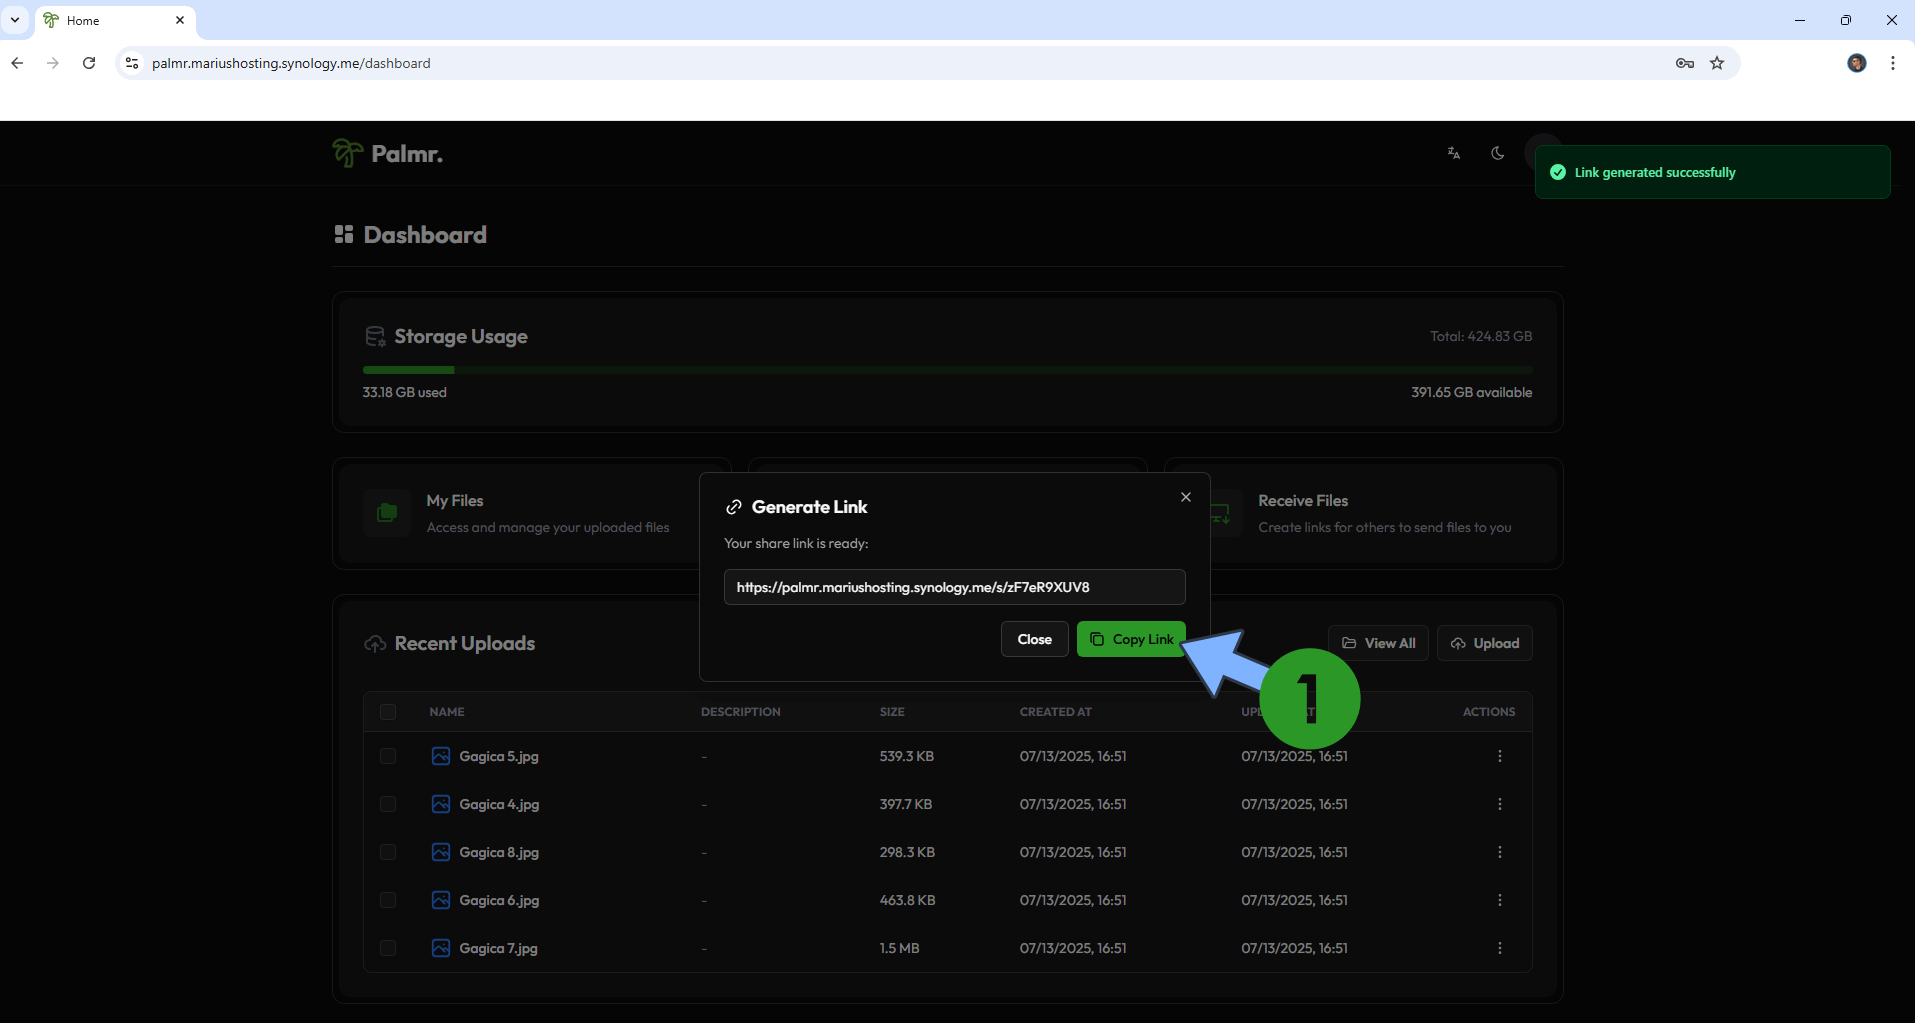Viewport: 1915px width, 1023px height.
Task: Click the 1.5 MB size value
Action: pos(899,948)
